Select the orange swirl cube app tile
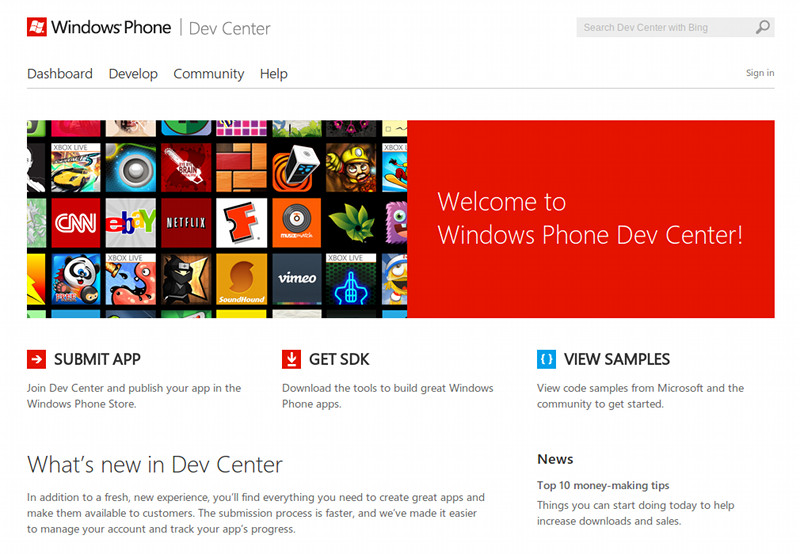This screenshot has width=800, height=554. [296, 168]
